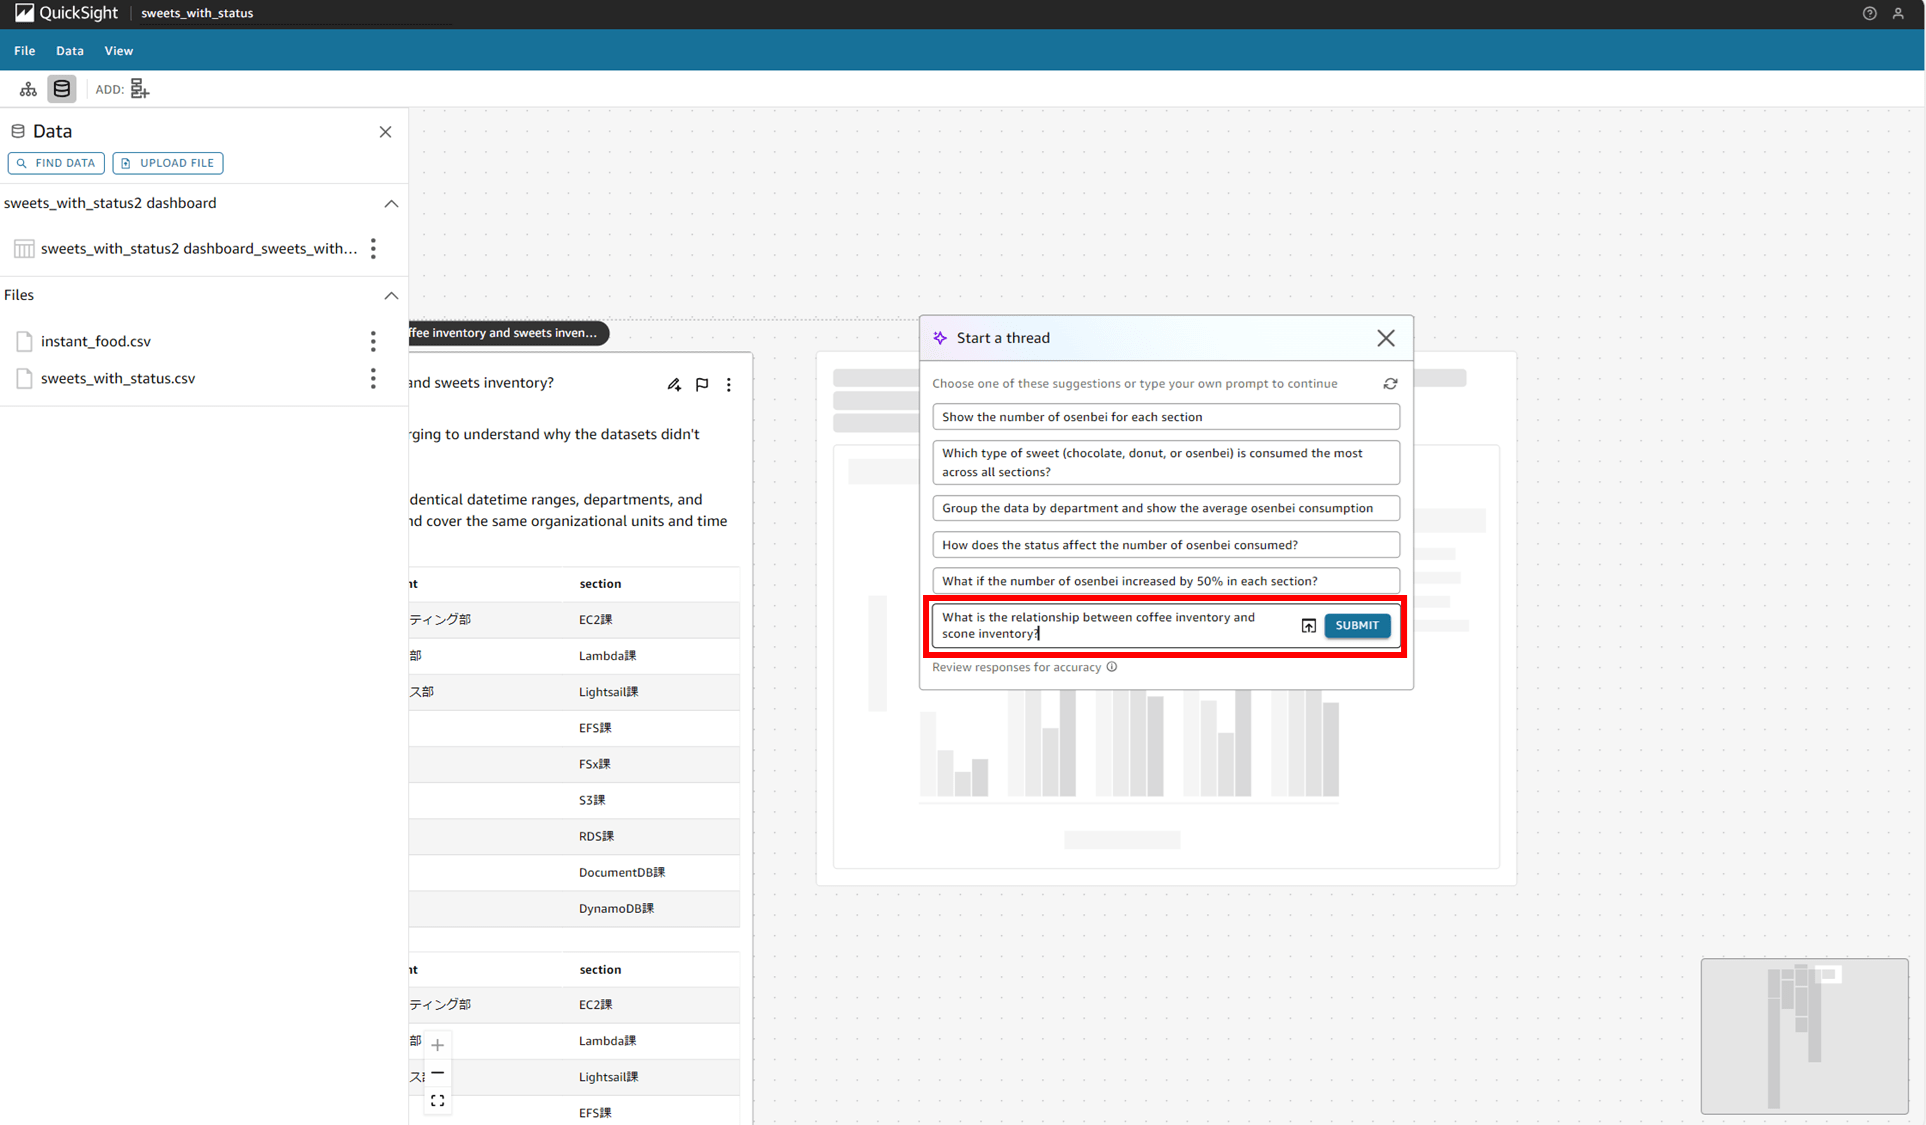Image resolution: width=1926 pixels, height=1125 pixels.
Task: Choose suggestion How does the status affect osenbei
Action: (1166, 545)
